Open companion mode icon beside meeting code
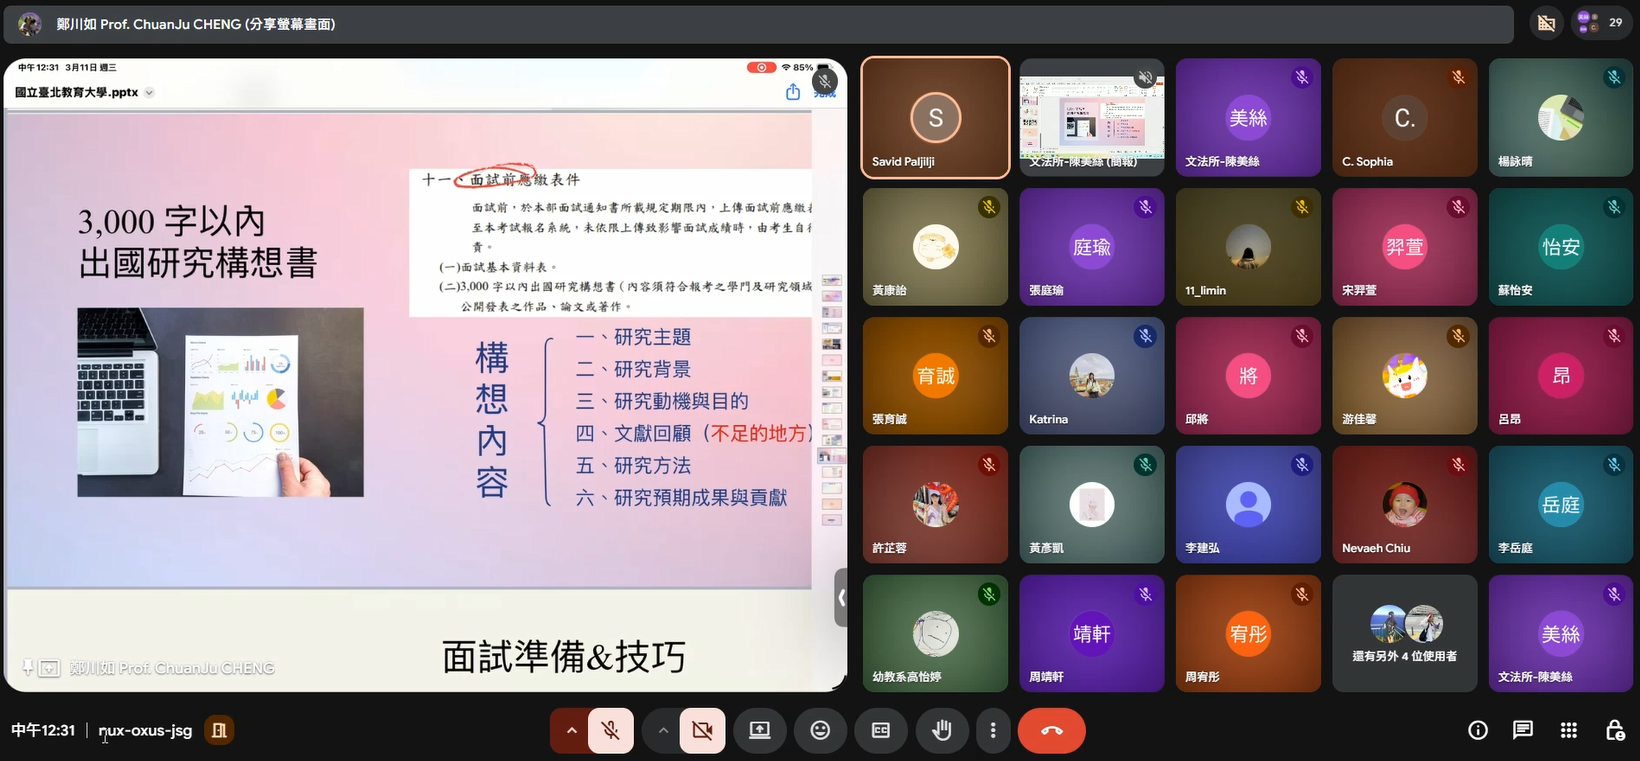Viewport: 1640px width, 761px height. click(219, 731)
